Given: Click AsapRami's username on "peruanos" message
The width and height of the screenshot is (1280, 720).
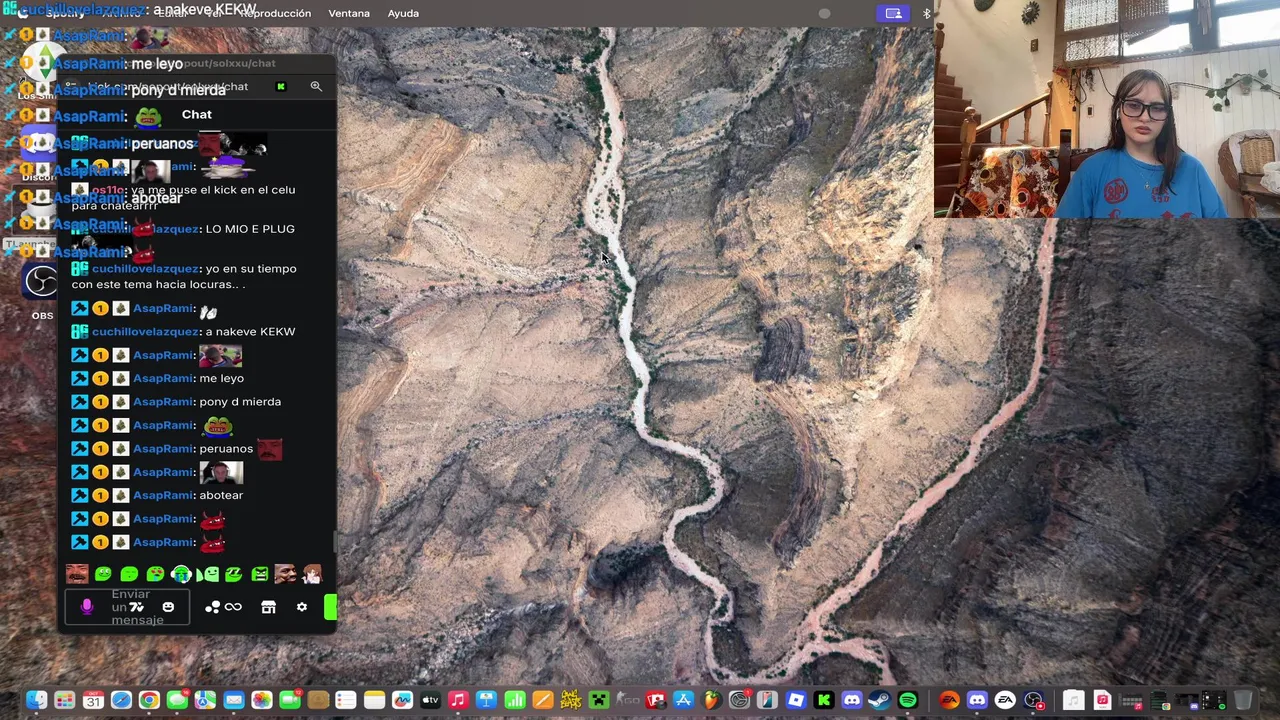Looking at the screenshot, I should point(163,449).
